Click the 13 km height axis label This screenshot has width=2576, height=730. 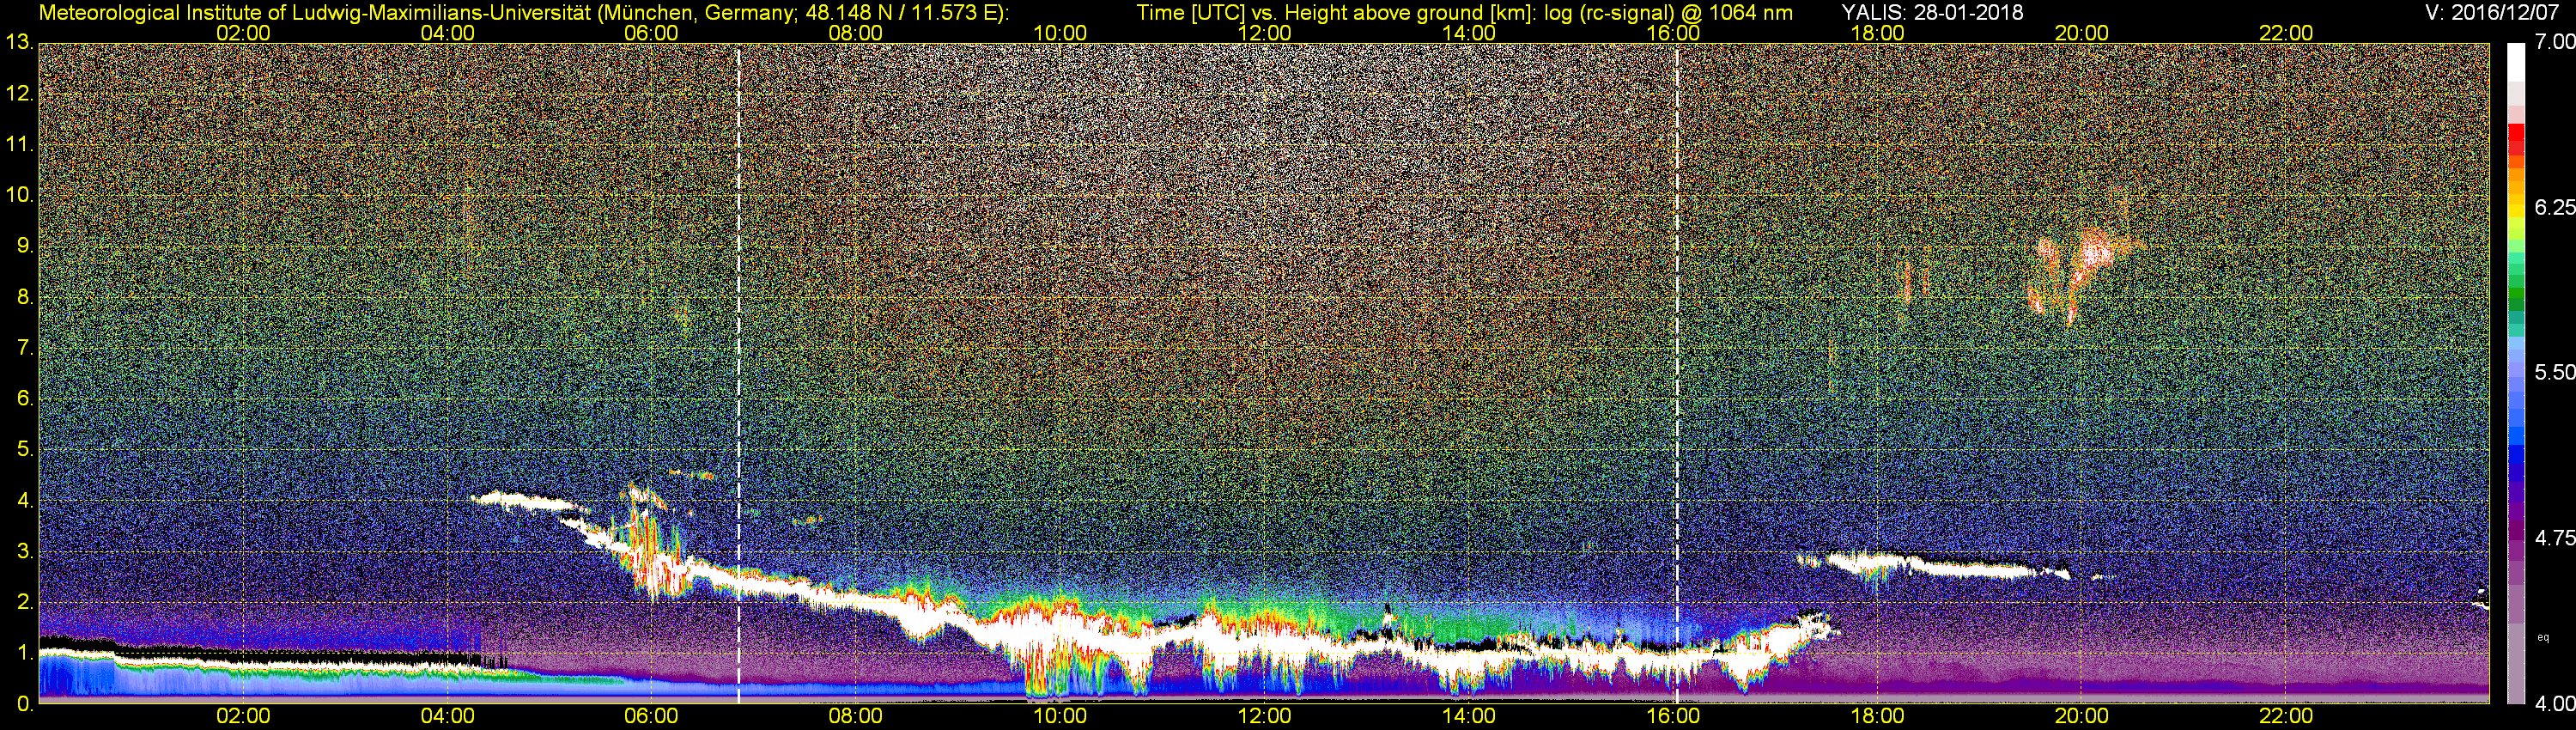pos(18,43)
